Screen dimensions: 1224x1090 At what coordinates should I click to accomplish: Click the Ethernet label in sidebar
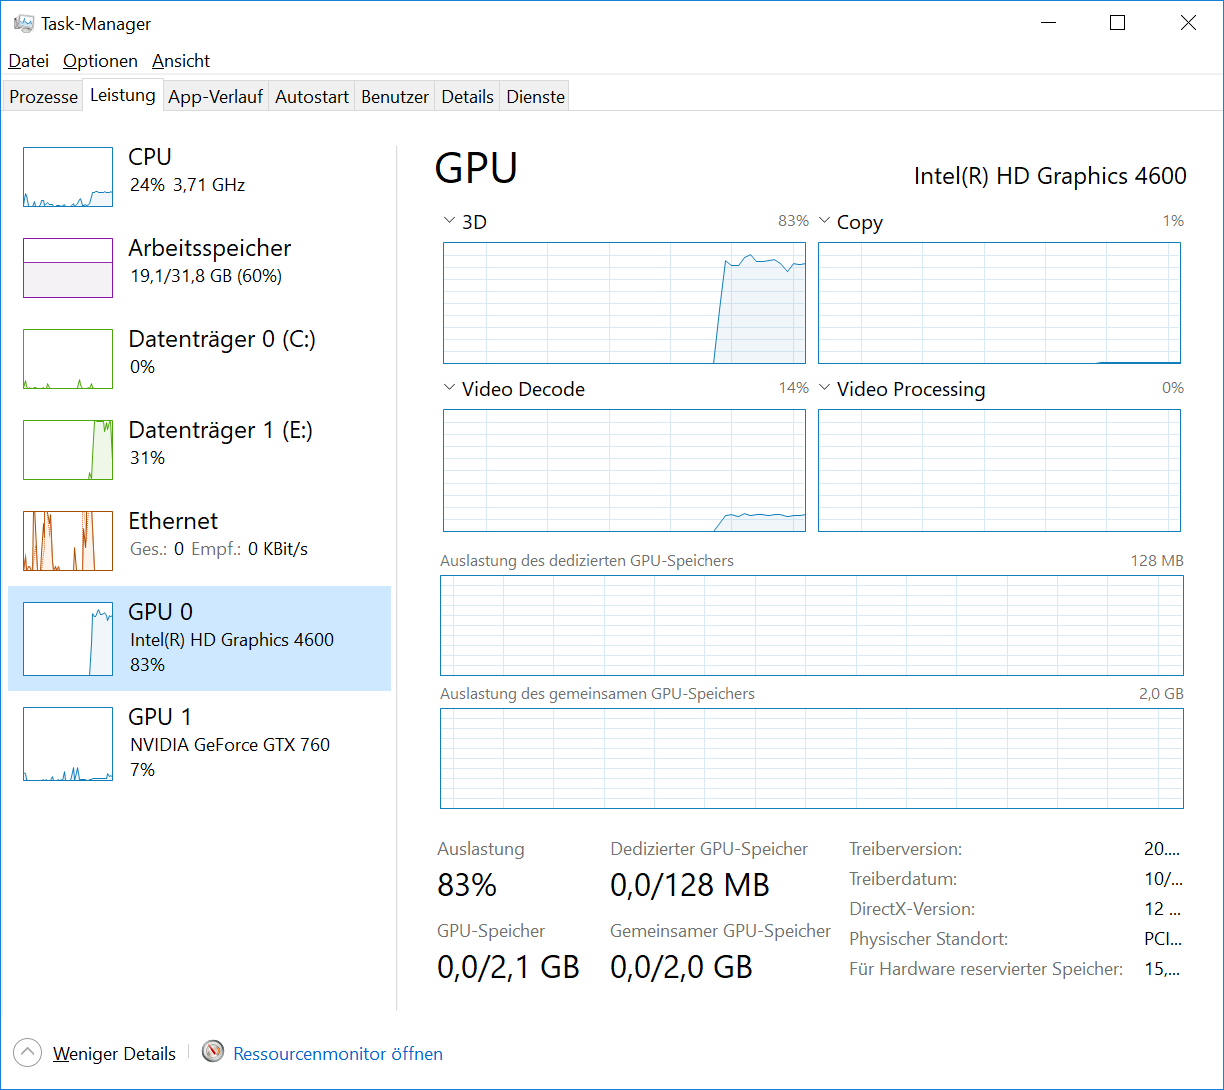point(173,521)
